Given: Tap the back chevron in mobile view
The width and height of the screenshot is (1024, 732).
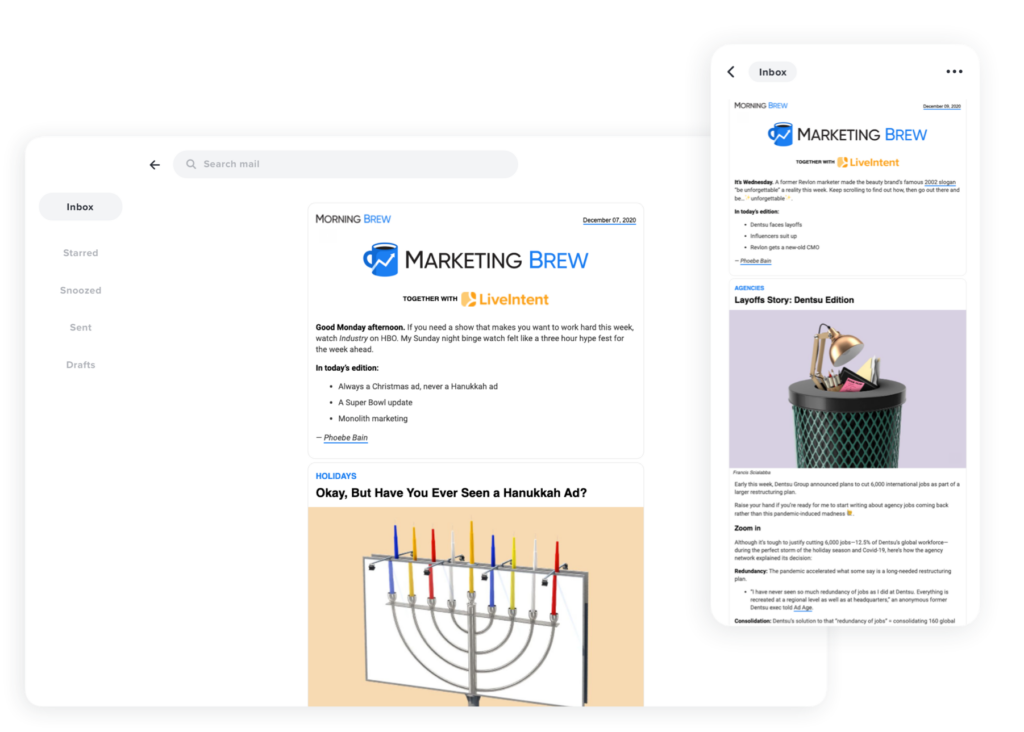Looking at the screenshot, I should click(x=731, y=72).
